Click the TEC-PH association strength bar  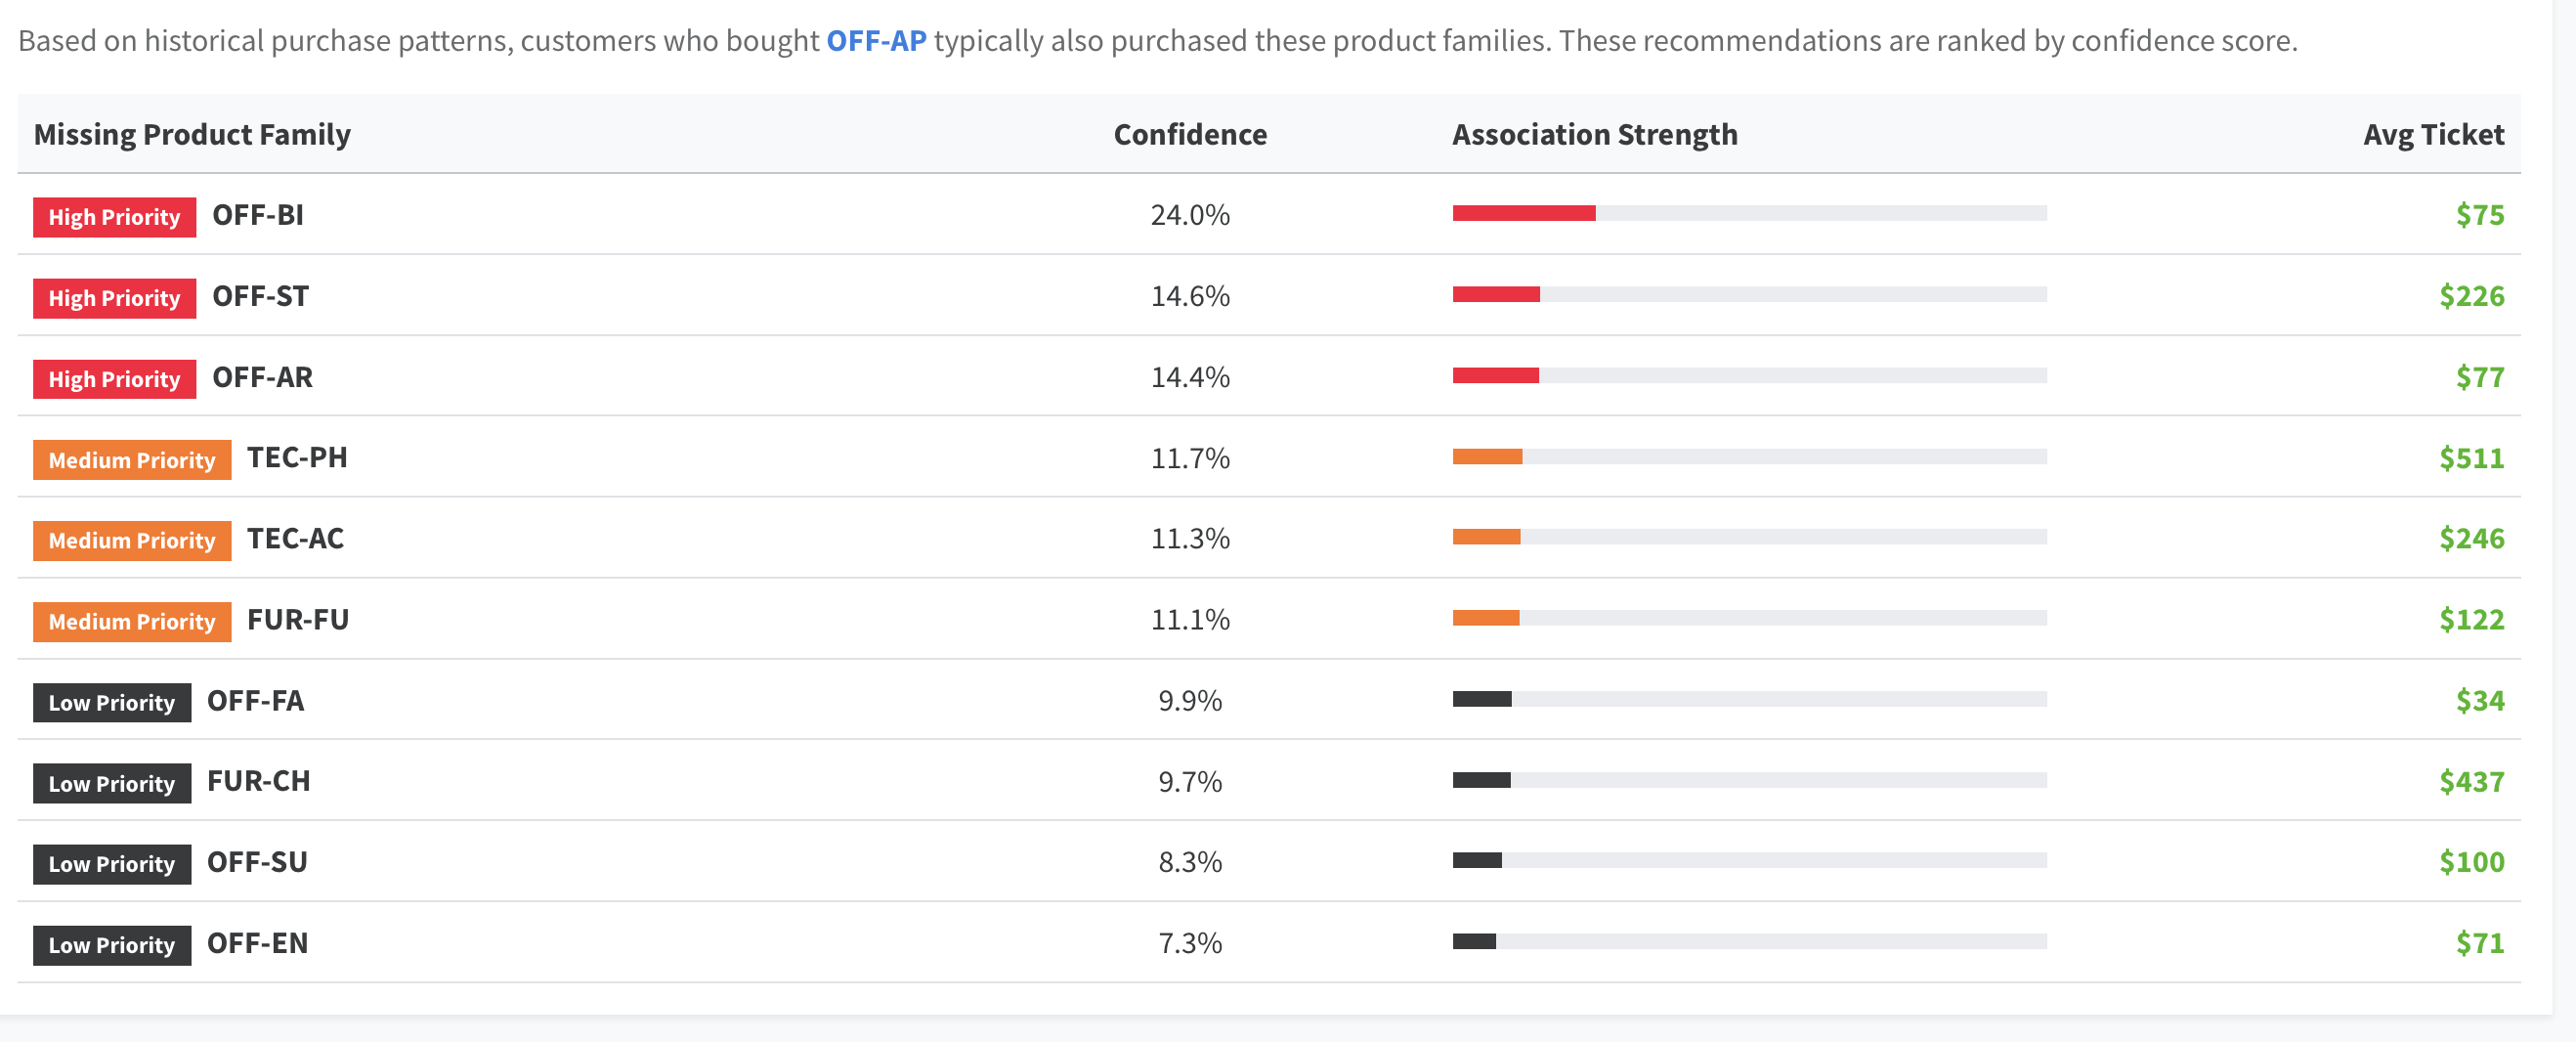[1748, 457]
